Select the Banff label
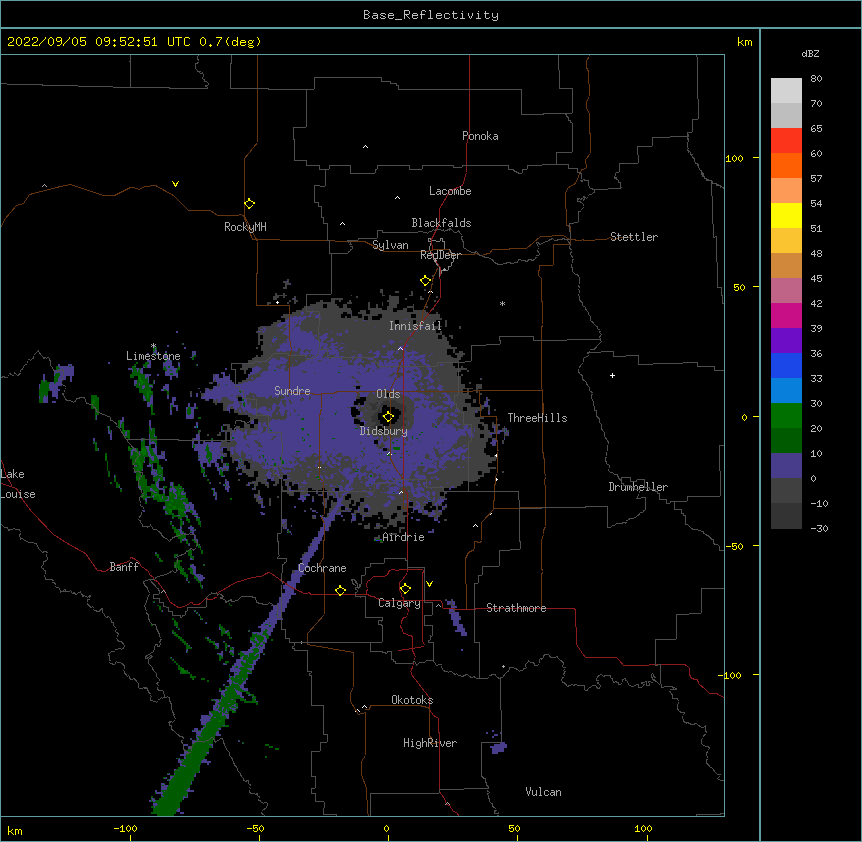862x842 pixels. click(124, 567)
